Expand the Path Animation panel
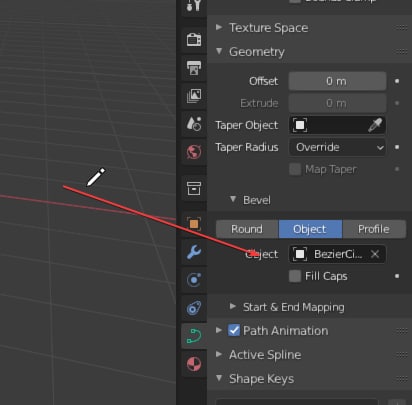This screenshot has height=405, width=412. 219,330
